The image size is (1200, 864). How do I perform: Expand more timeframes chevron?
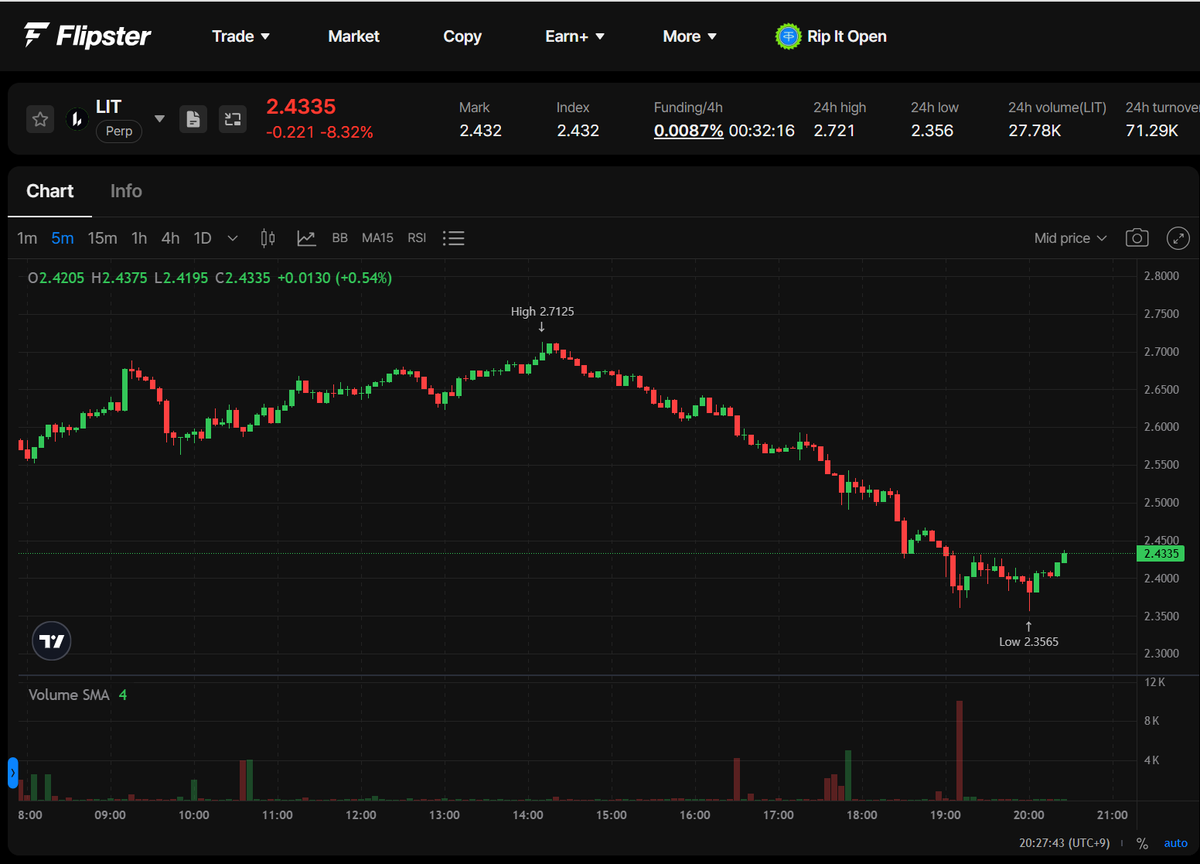point(233,238)
